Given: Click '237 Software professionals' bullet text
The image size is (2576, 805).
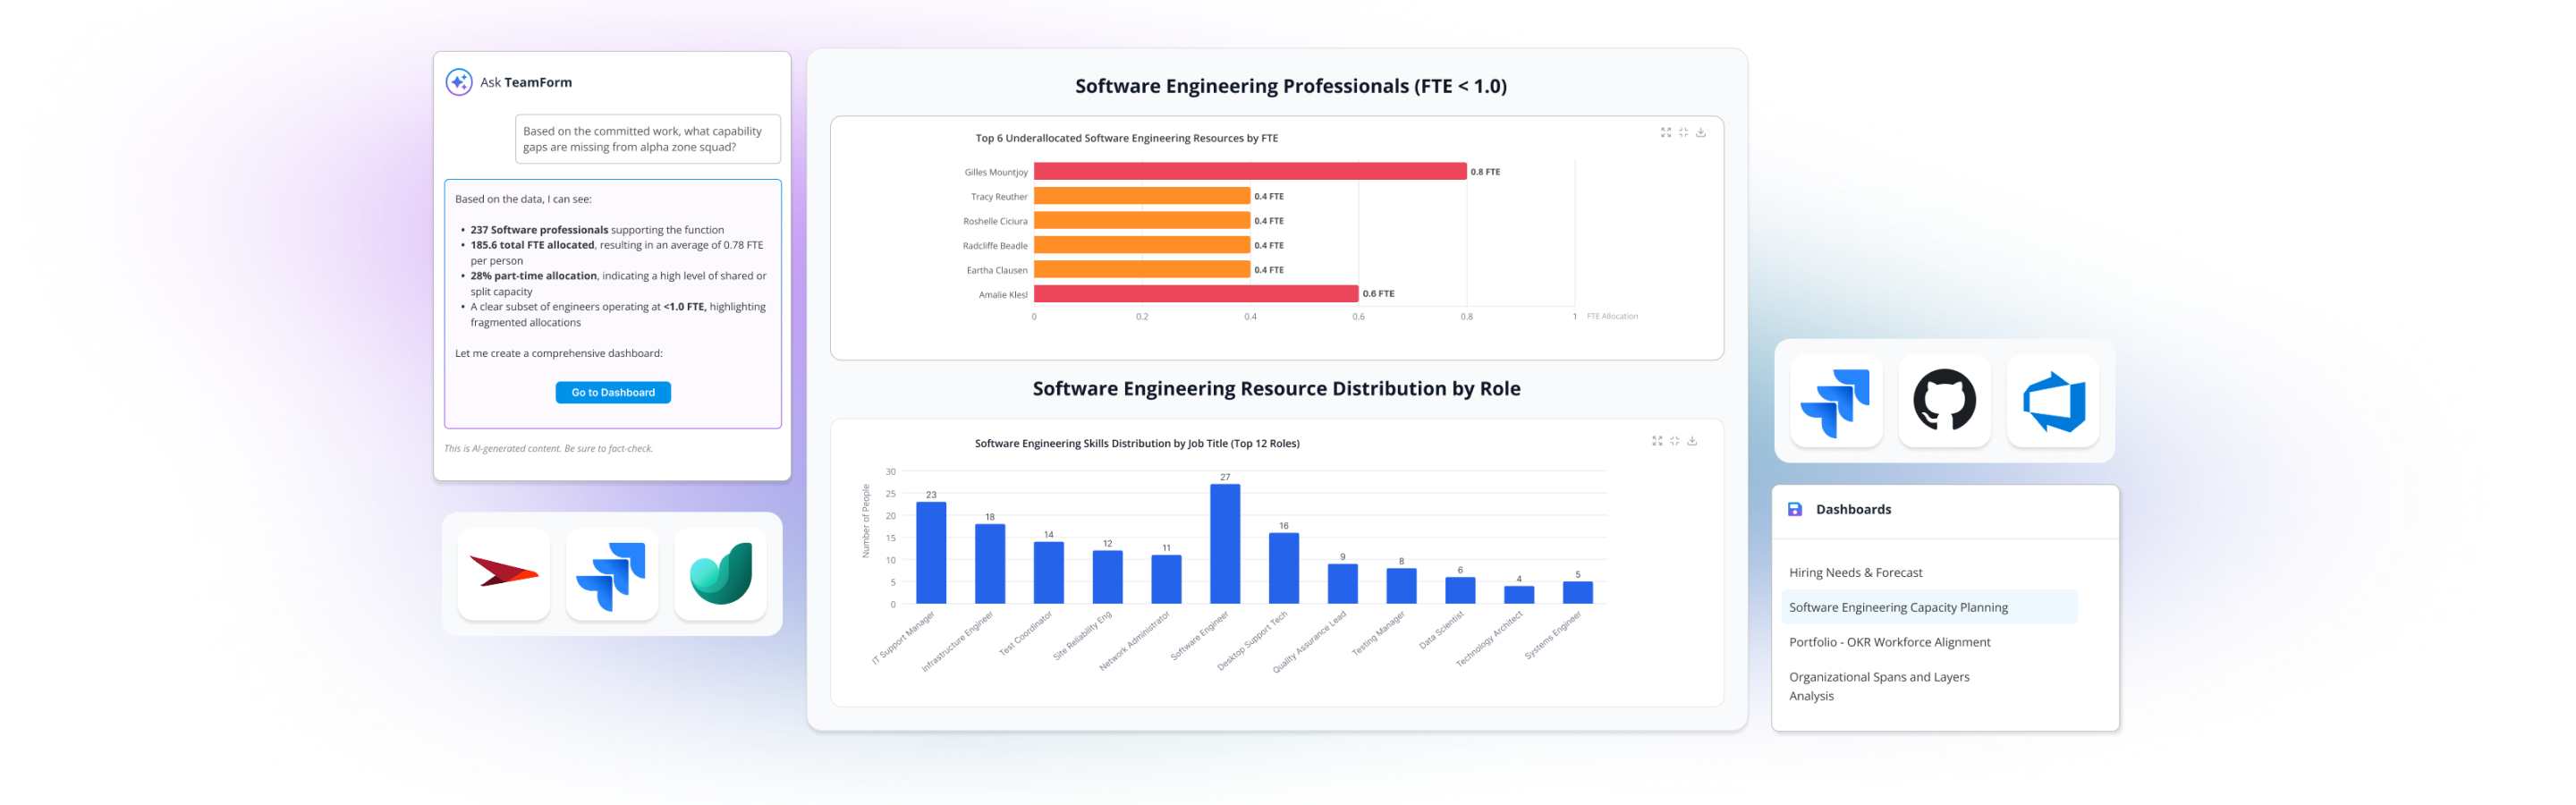Looking at the screenshot, I should (539, 230).
